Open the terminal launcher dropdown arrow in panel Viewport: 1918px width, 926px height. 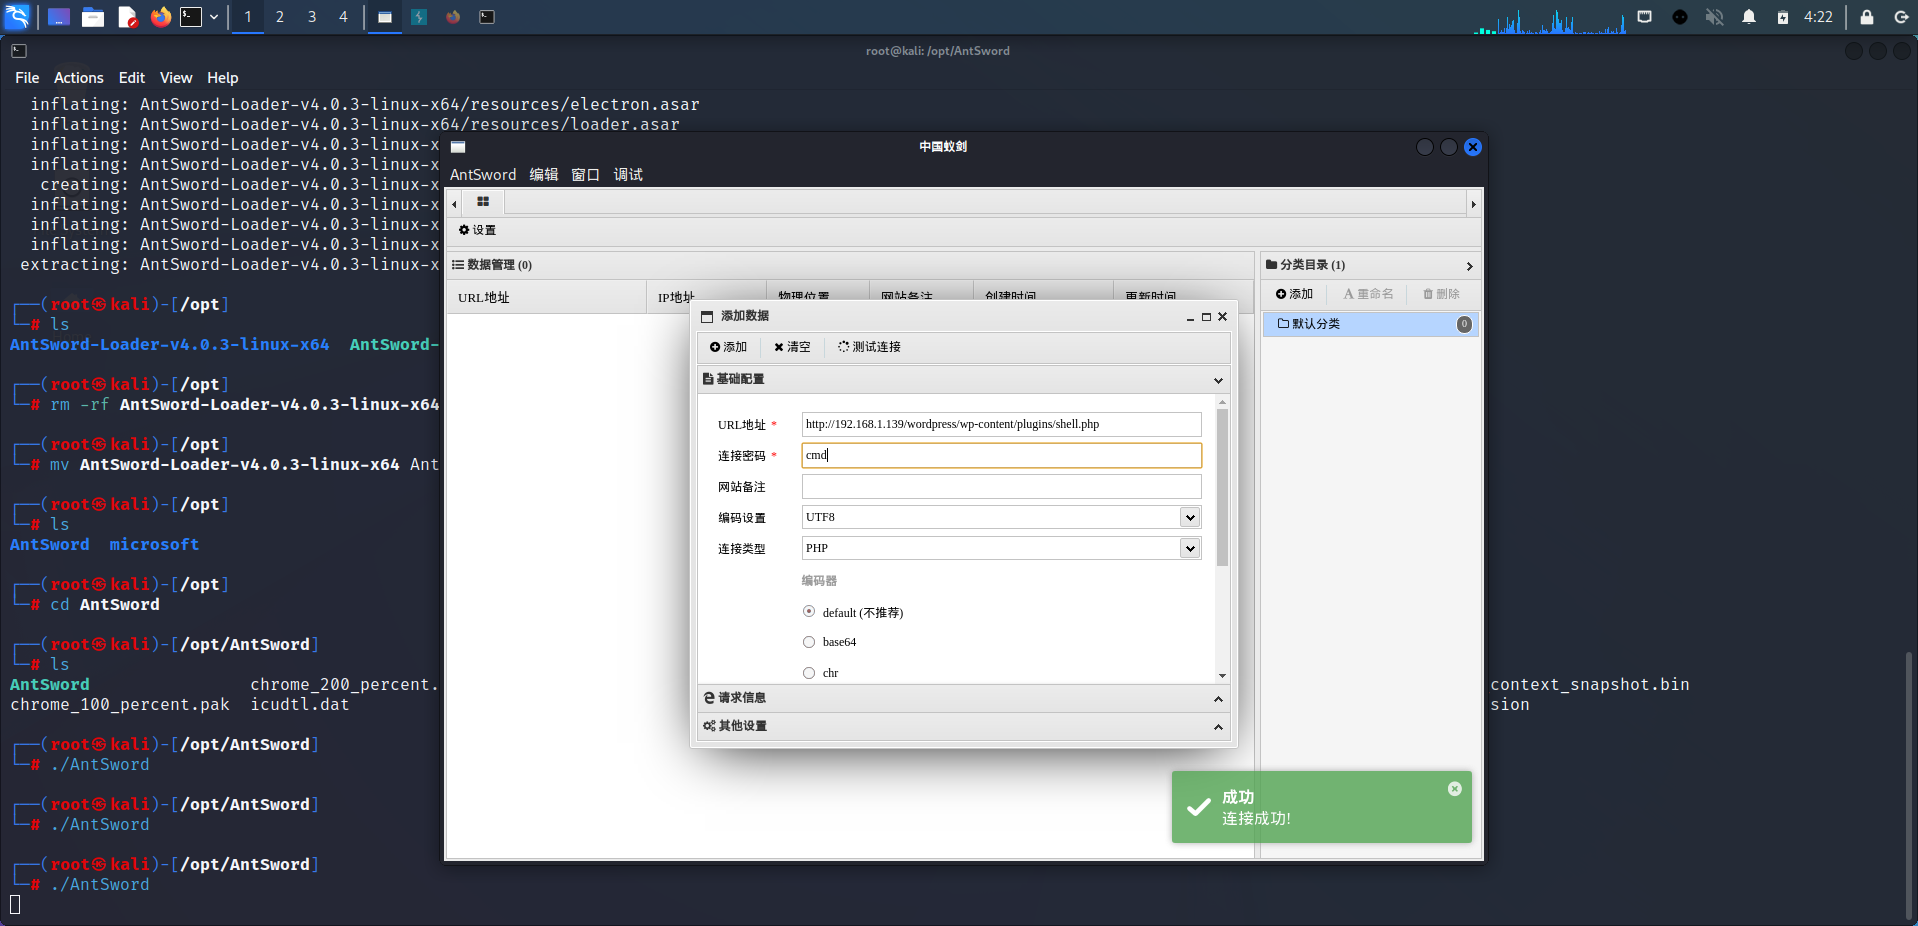[x=214, y=17]
